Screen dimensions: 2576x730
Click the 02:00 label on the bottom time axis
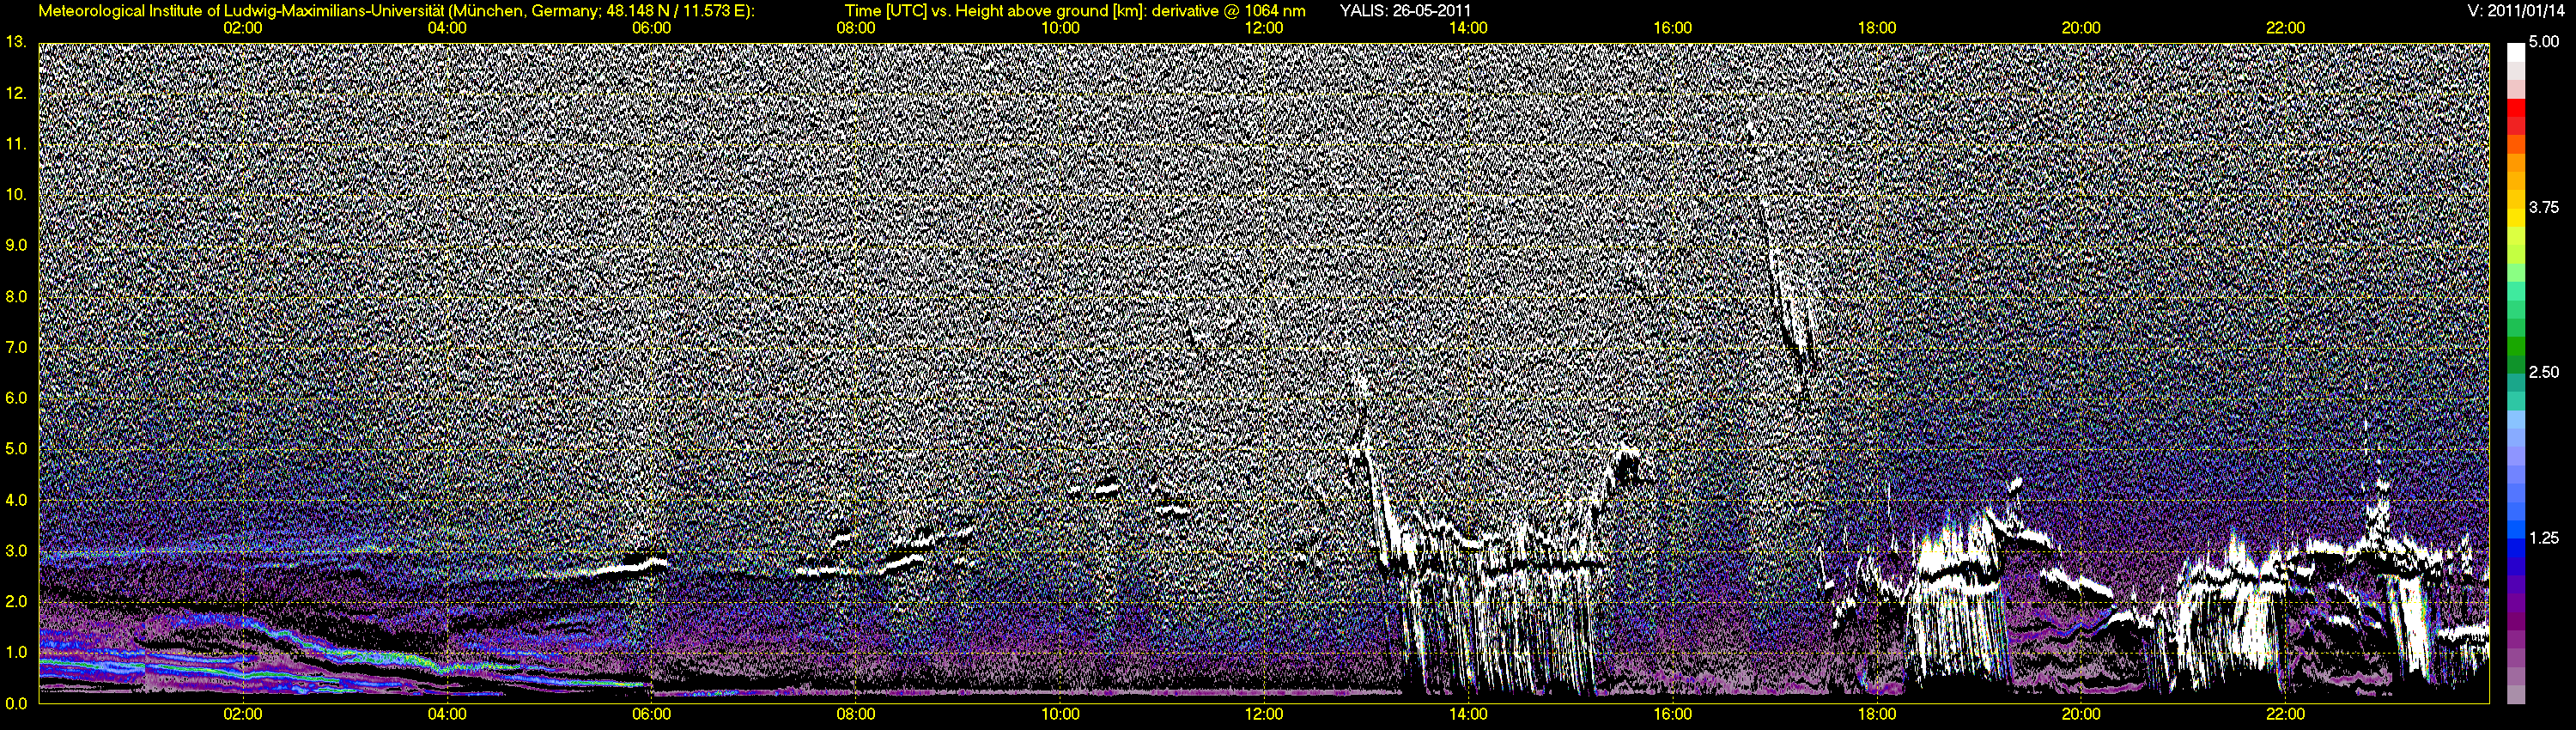coord(243,715)
